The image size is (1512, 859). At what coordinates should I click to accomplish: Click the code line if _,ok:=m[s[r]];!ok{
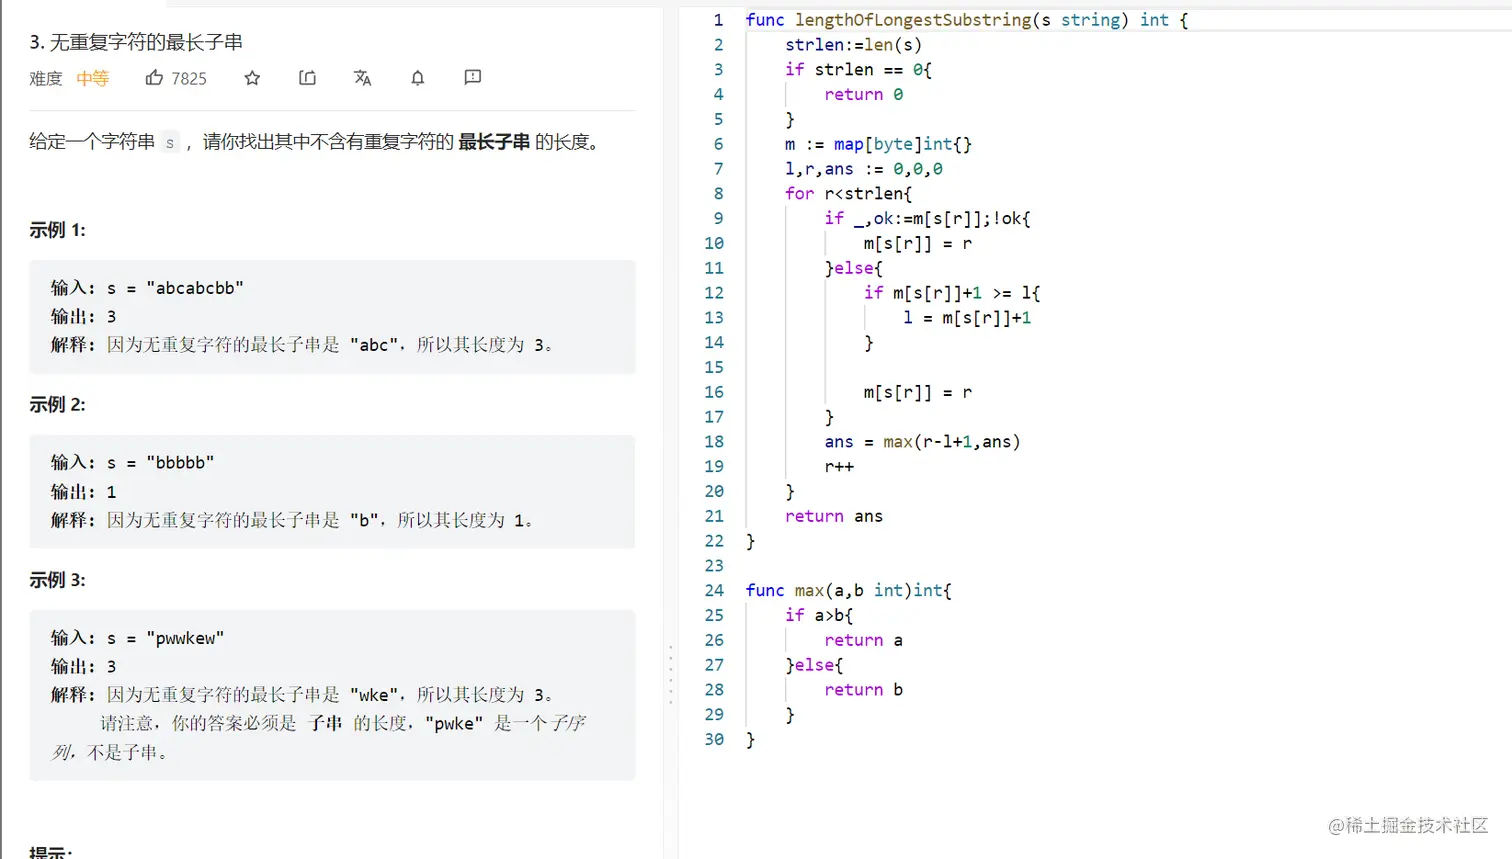click(x=927, y=219)
